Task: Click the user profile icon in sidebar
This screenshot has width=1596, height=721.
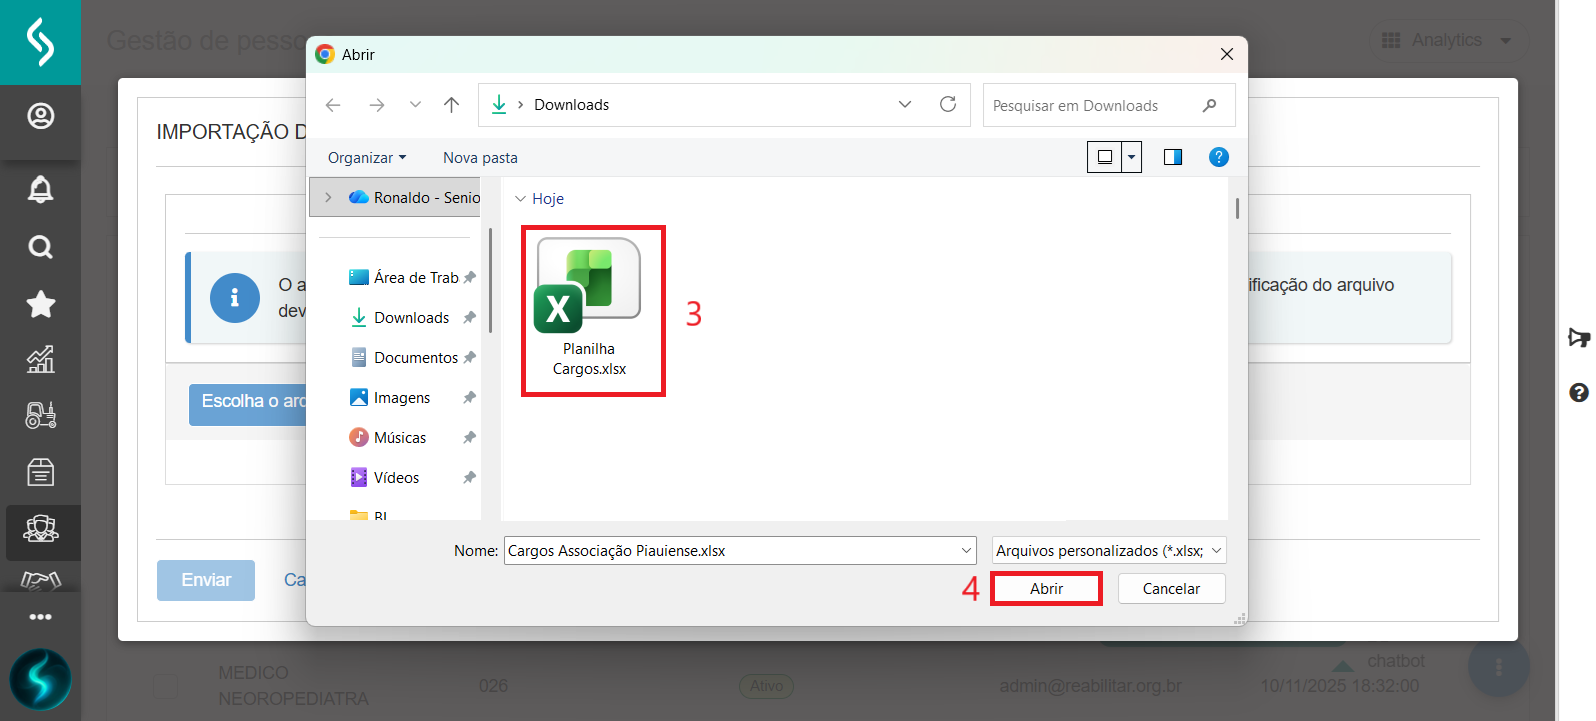Action: click(x=40, y=117)
